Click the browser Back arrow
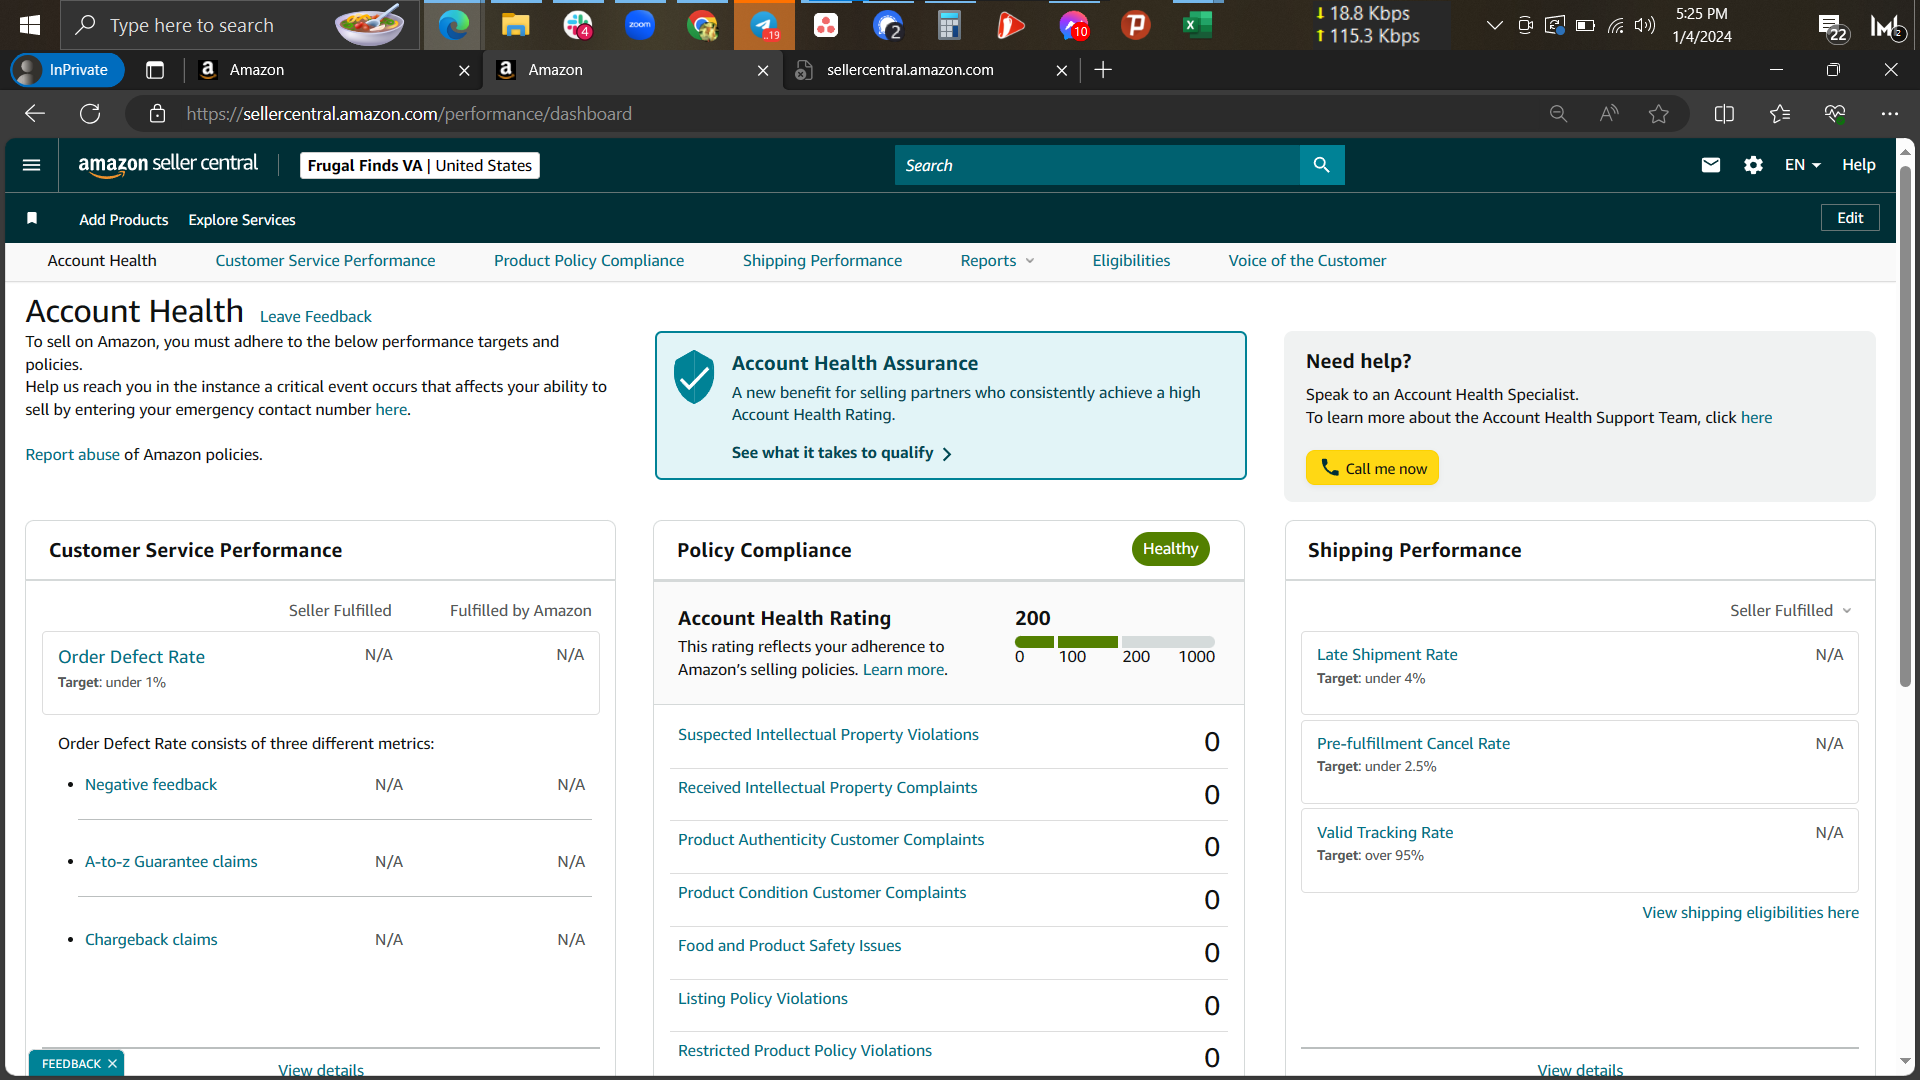 point(35,114)
